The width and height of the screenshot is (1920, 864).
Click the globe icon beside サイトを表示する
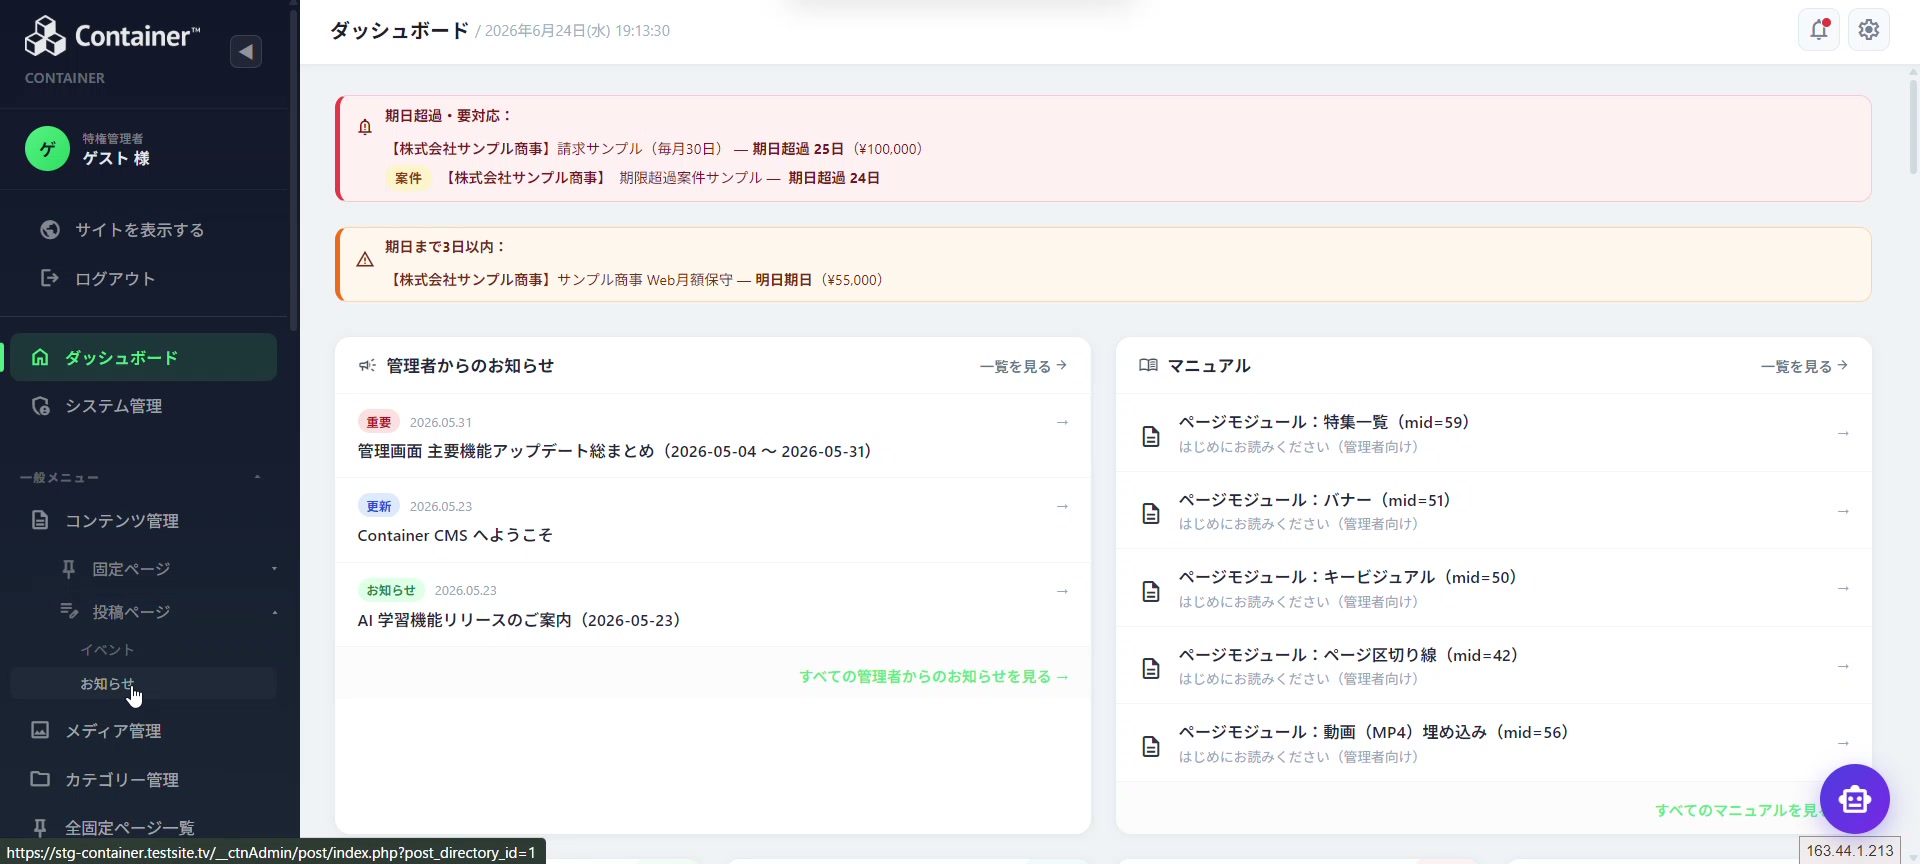coord(50,230)
